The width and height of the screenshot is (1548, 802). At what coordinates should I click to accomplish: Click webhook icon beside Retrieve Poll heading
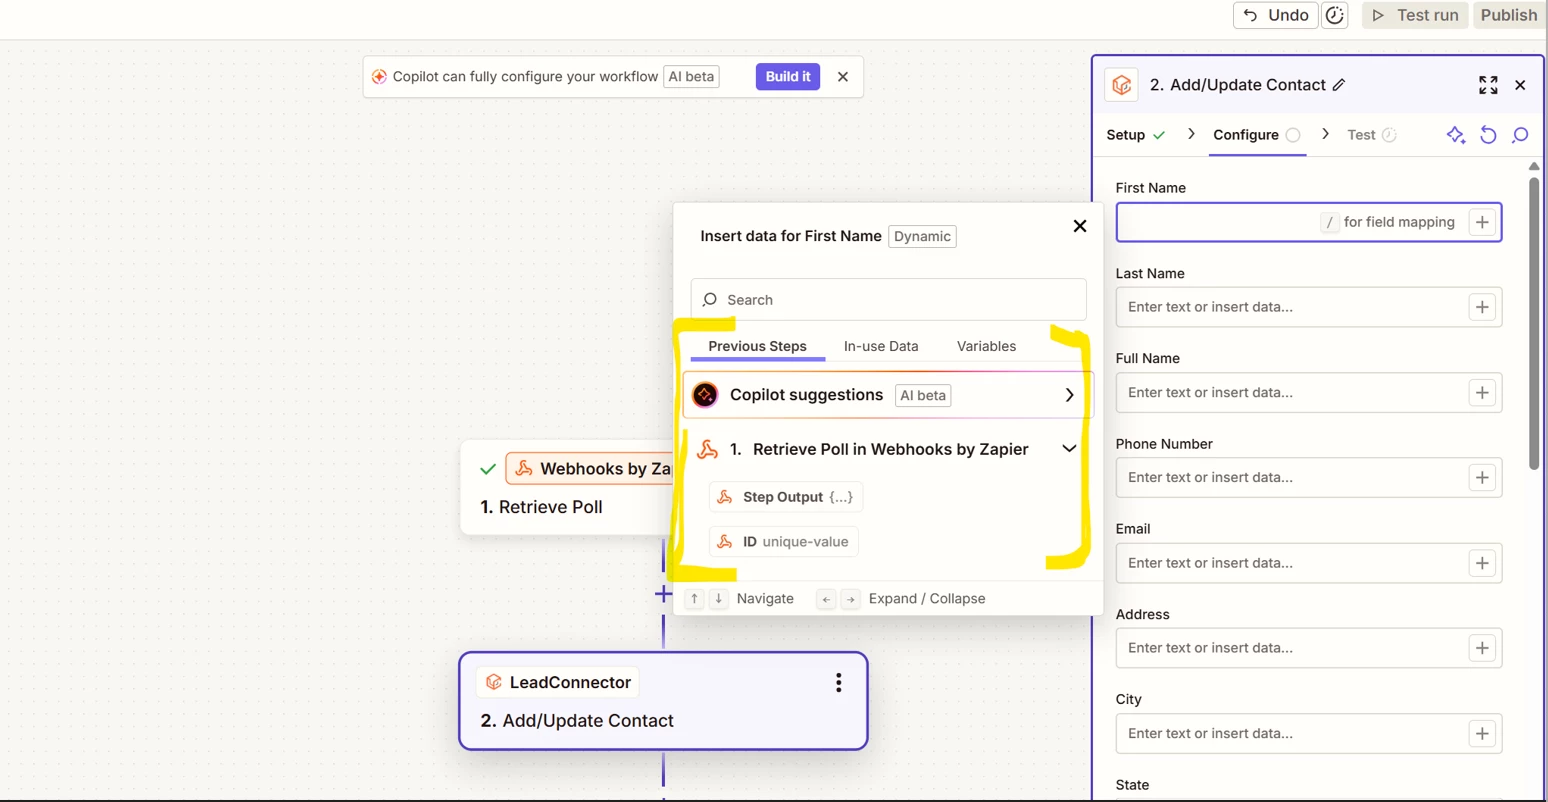click(x=708, y=449)
